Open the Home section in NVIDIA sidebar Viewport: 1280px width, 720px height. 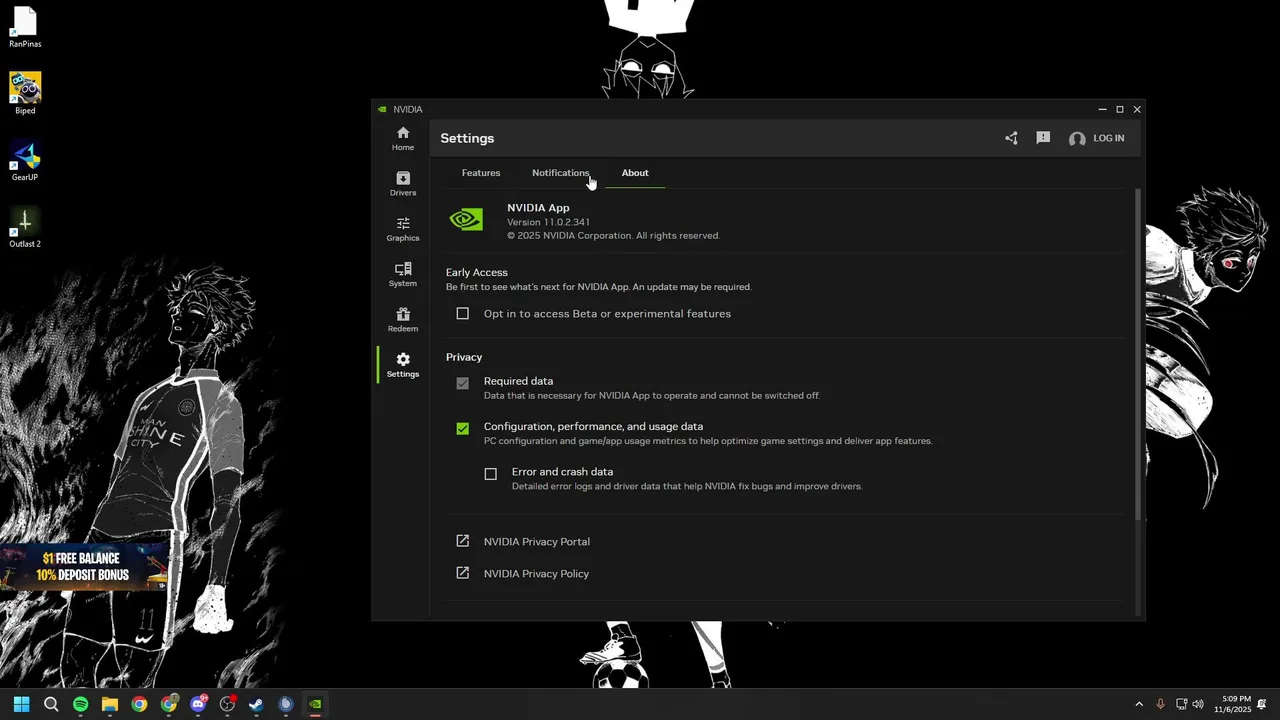pos(403,139)
